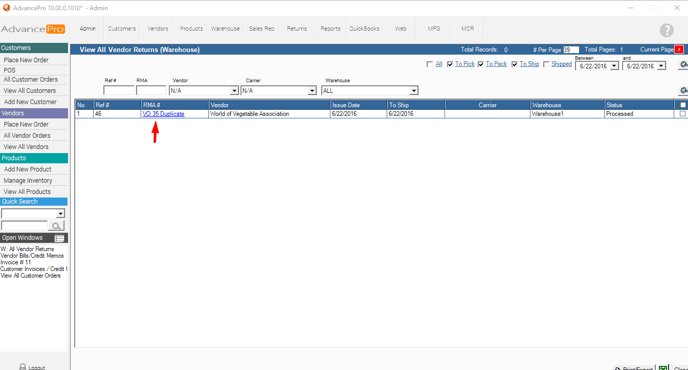Click the # Per Page input field
The height and width of the screenshot is (370, 688).
pyautogui.click(x=571, y=50)
